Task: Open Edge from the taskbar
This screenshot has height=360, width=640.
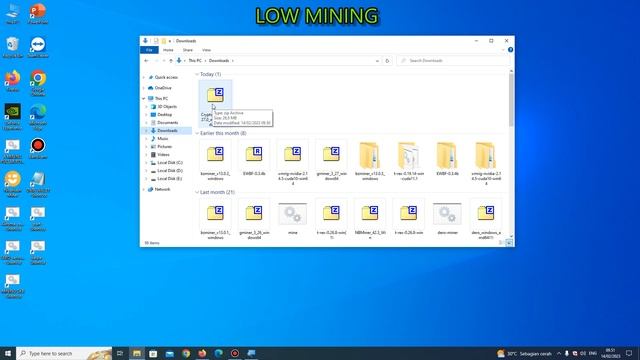Action: (219, 353)
